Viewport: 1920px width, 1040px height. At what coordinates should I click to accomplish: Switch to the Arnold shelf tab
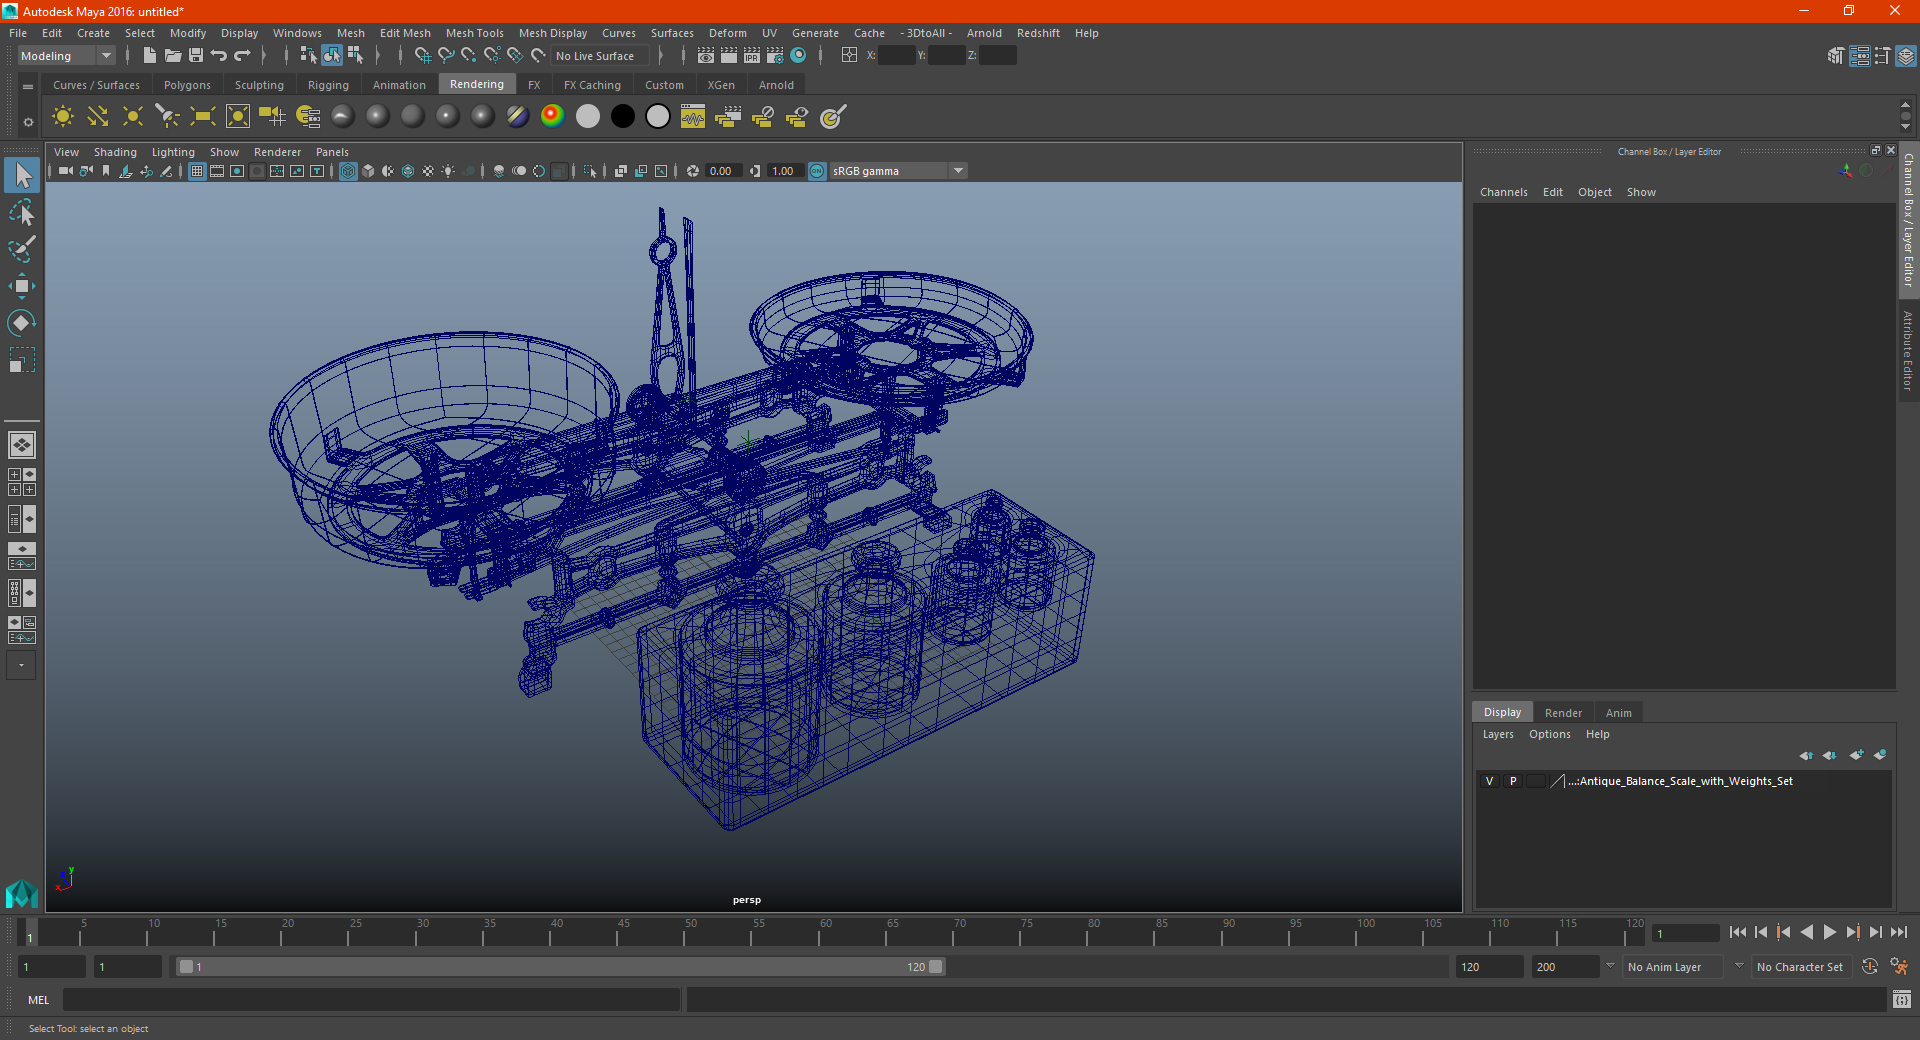(x=776, y=85)
